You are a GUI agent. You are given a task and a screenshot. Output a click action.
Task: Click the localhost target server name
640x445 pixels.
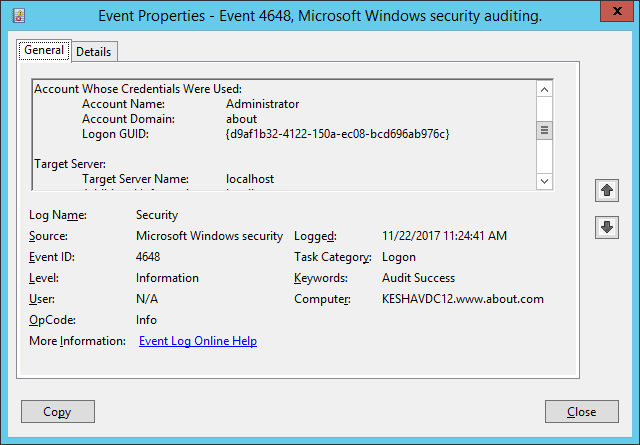click(x=250, y=179)
